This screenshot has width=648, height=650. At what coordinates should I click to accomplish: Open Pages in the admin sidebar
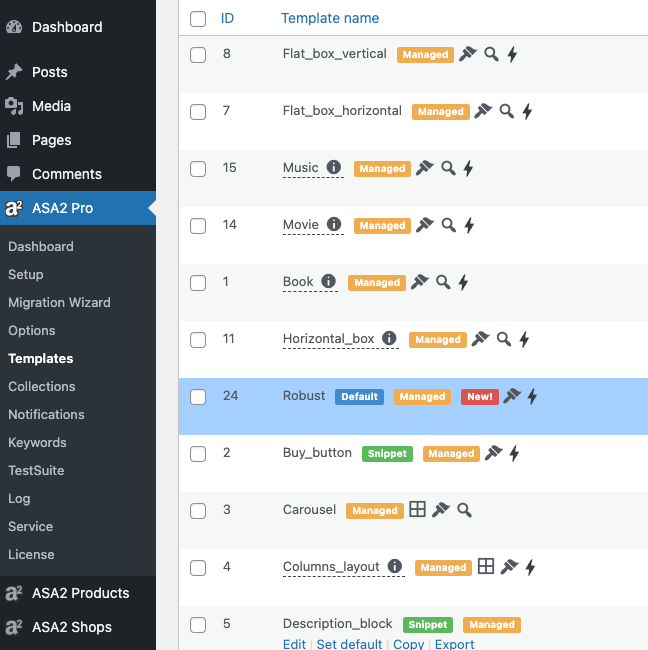[x=78, y=140]
